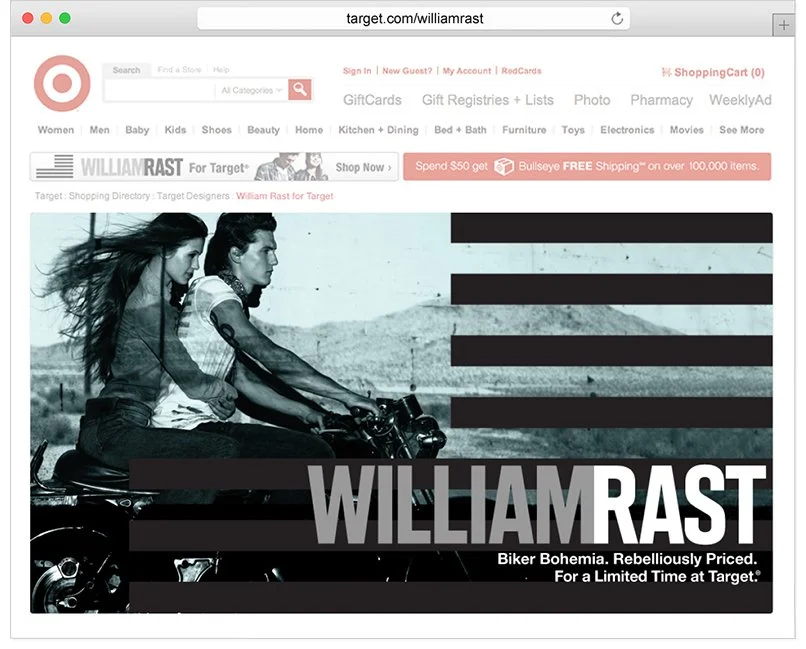Click the 'Biker Bohemia. Rebelliously Priced.' tagline
Viewport: 806px width, 649px height.
tap(627, 559)
